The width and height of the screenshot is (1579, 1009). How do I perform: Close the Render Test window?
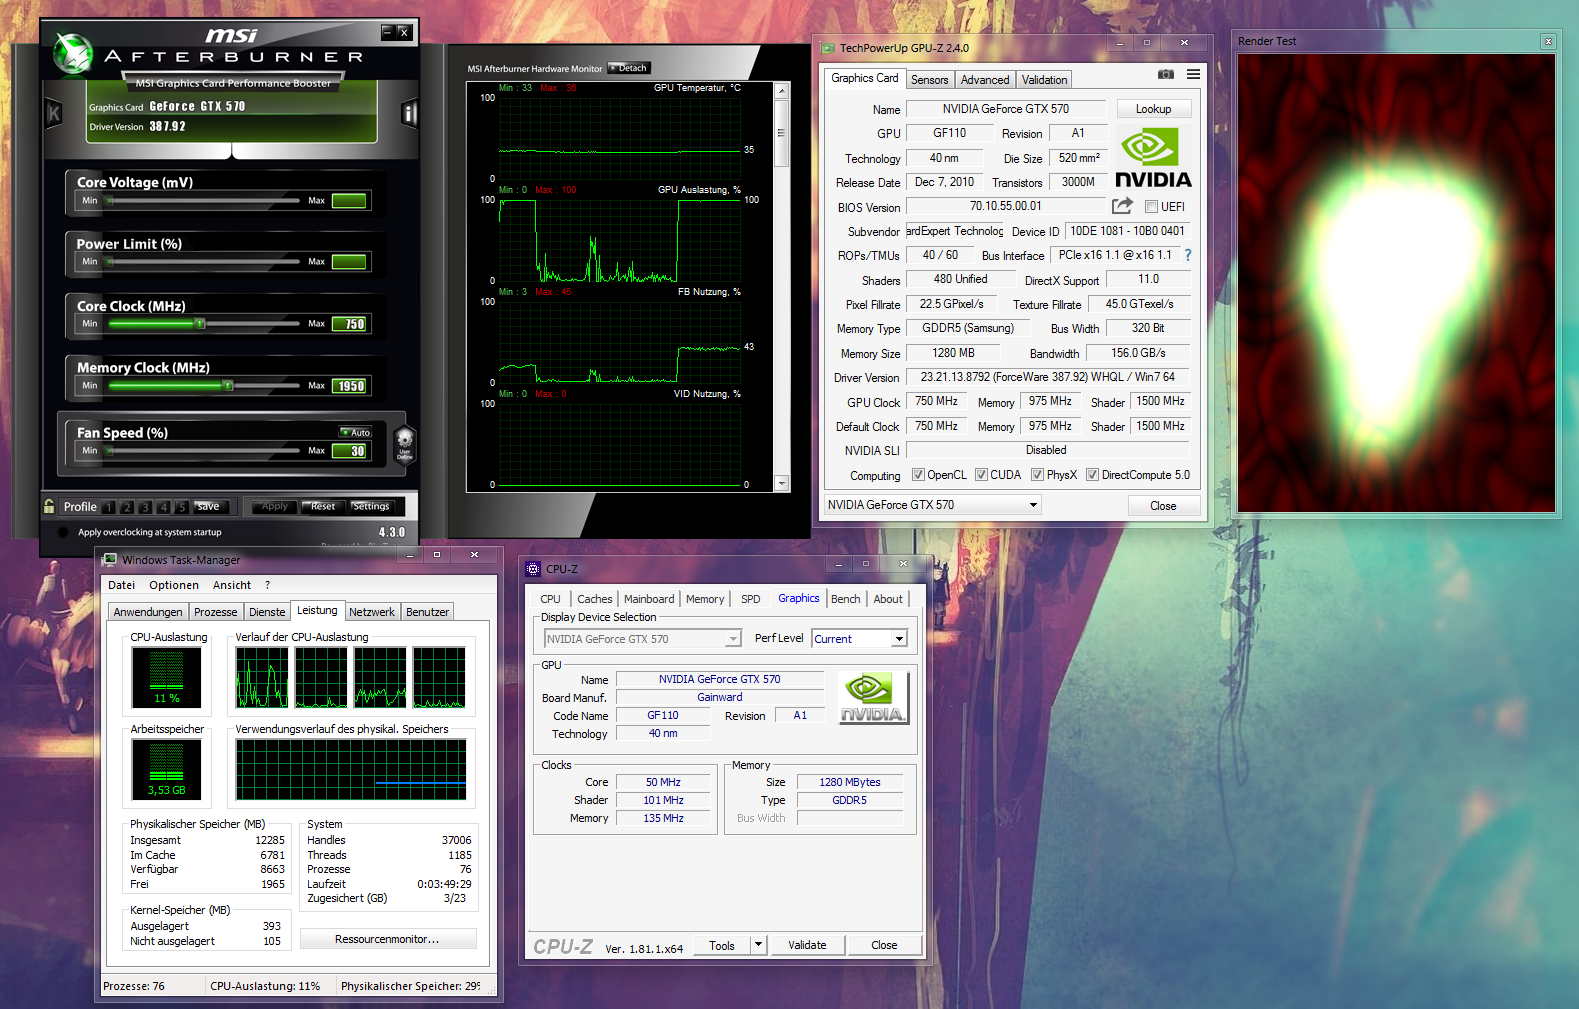tap(1548, 41)
